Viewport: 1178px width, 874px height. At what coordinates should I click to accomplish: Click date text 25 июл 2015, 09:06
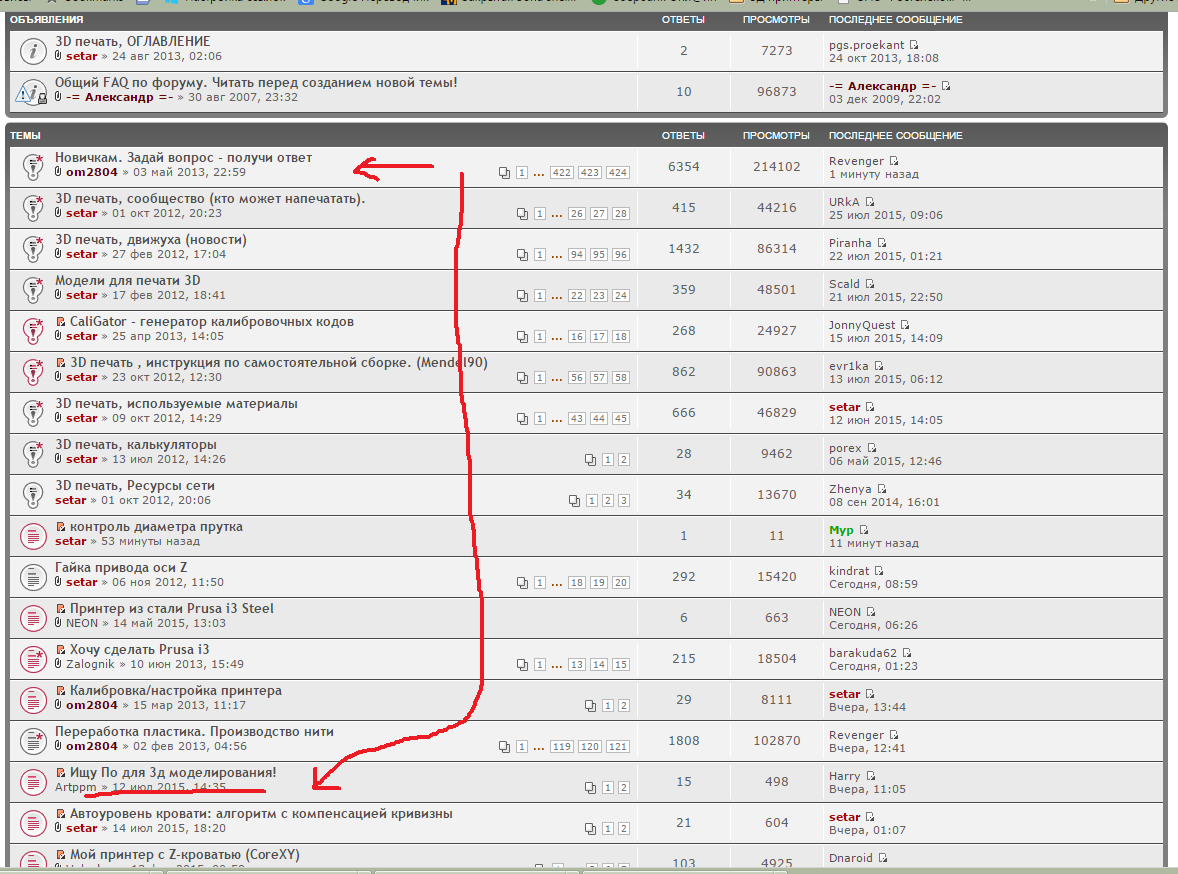click(x=886, y=215)
